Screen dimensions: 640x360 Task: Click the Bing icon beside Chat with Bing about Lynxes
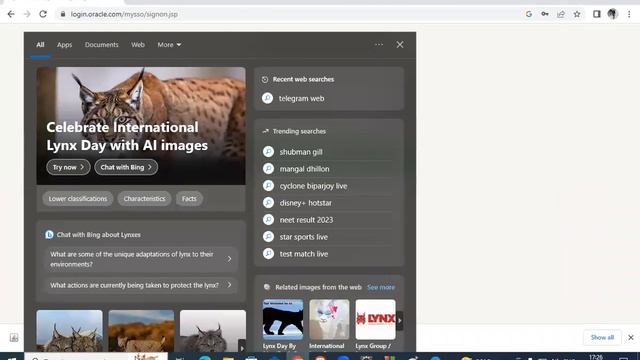(x=49, y=235)
